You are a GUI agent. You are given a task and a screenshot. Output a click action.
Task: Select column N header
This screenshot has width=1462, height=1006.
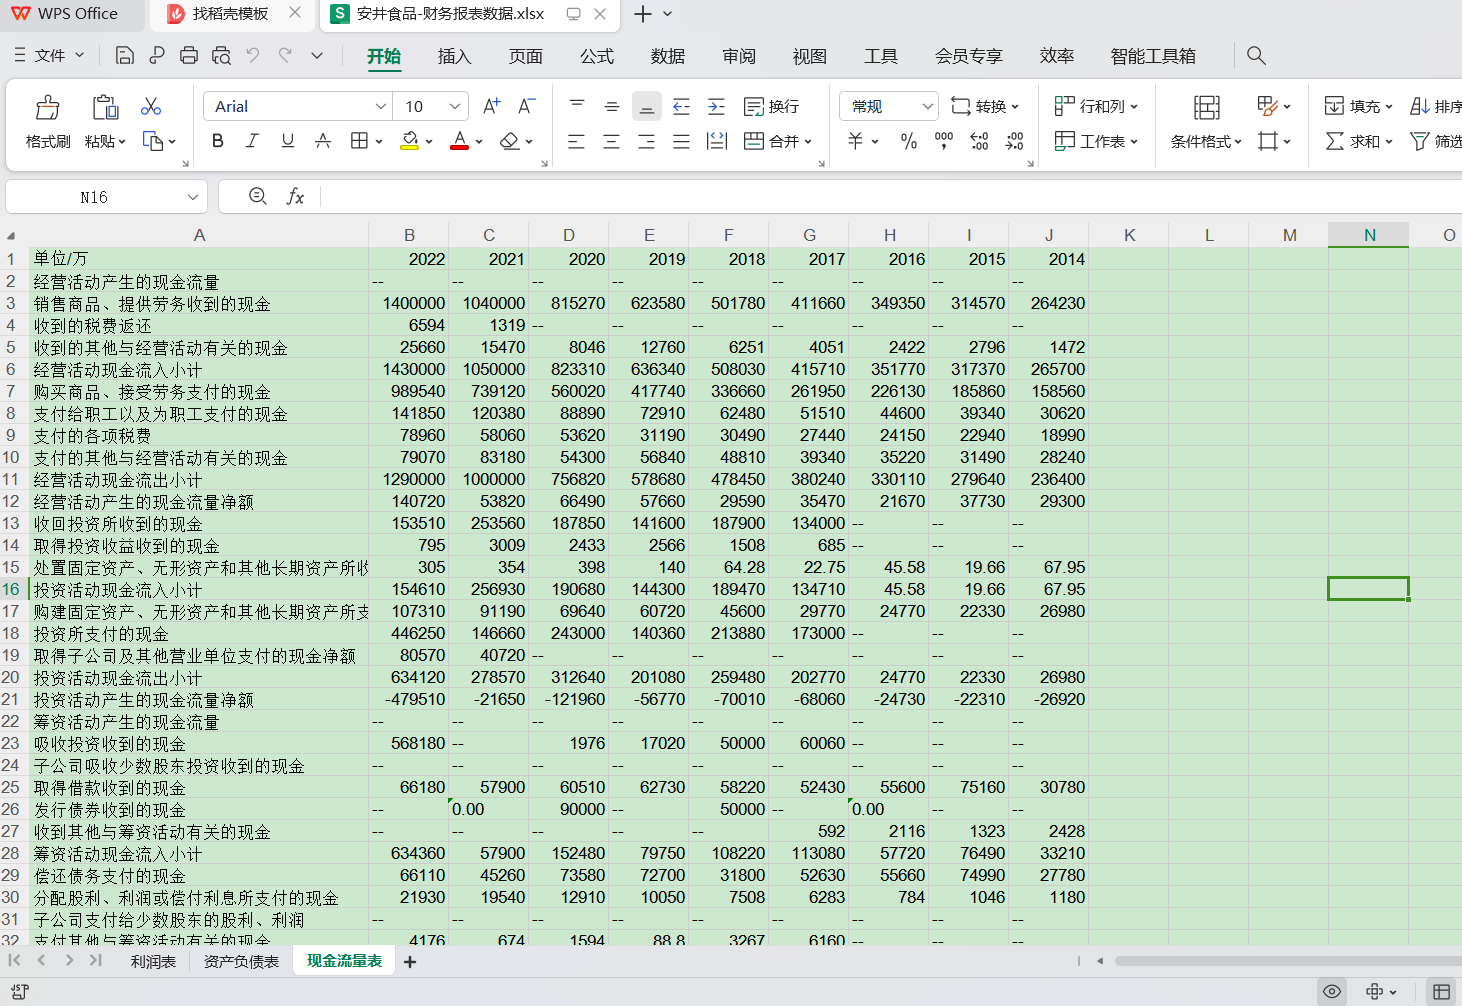tap(1369, 235)
